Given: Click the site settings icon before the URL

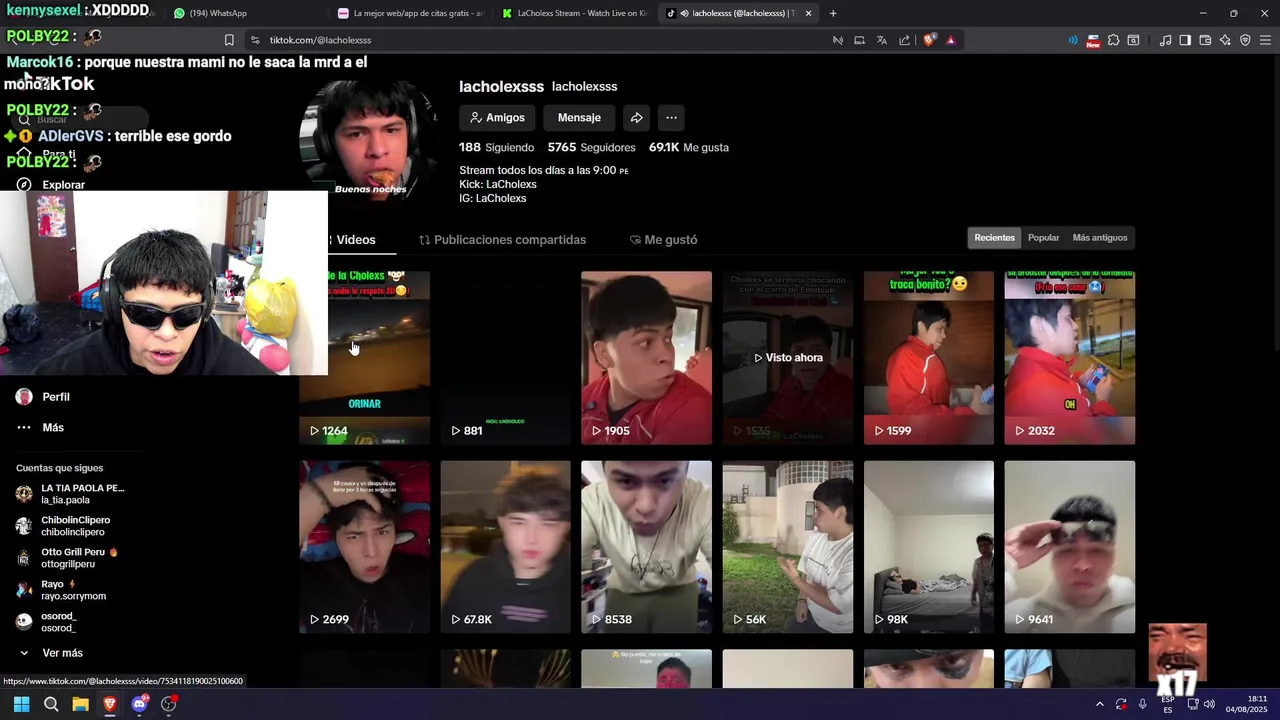Looking at the screenshot, I should click(255, 40).
